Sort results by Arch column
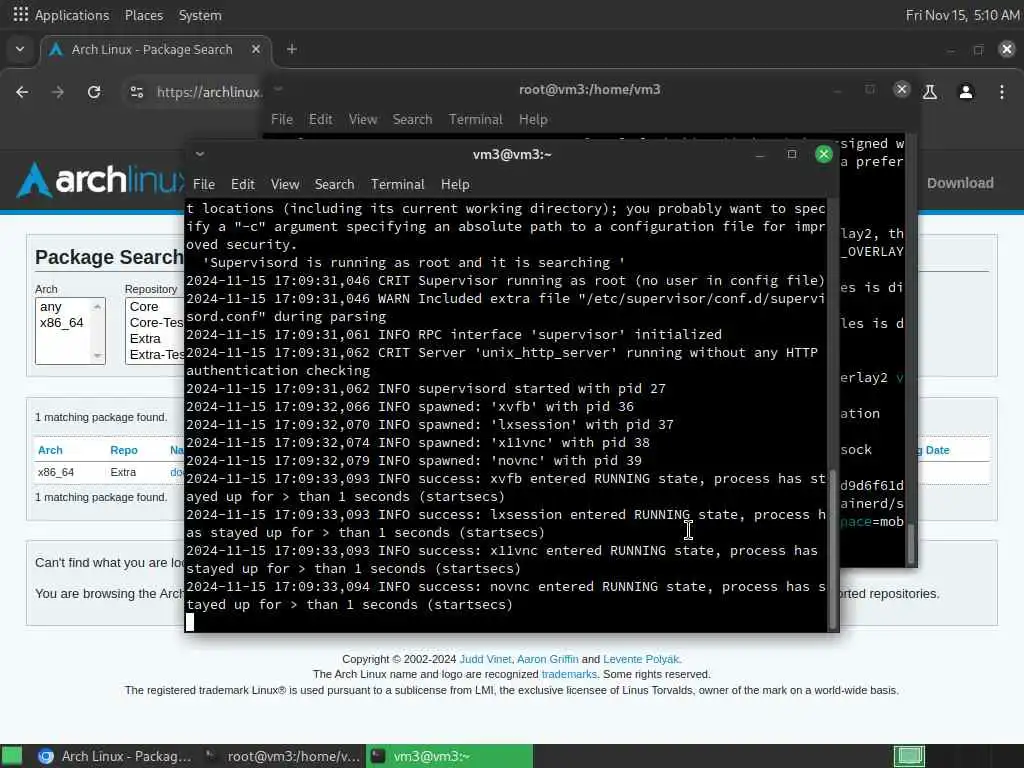The image size is (1024, 768). tap(50, 450)
